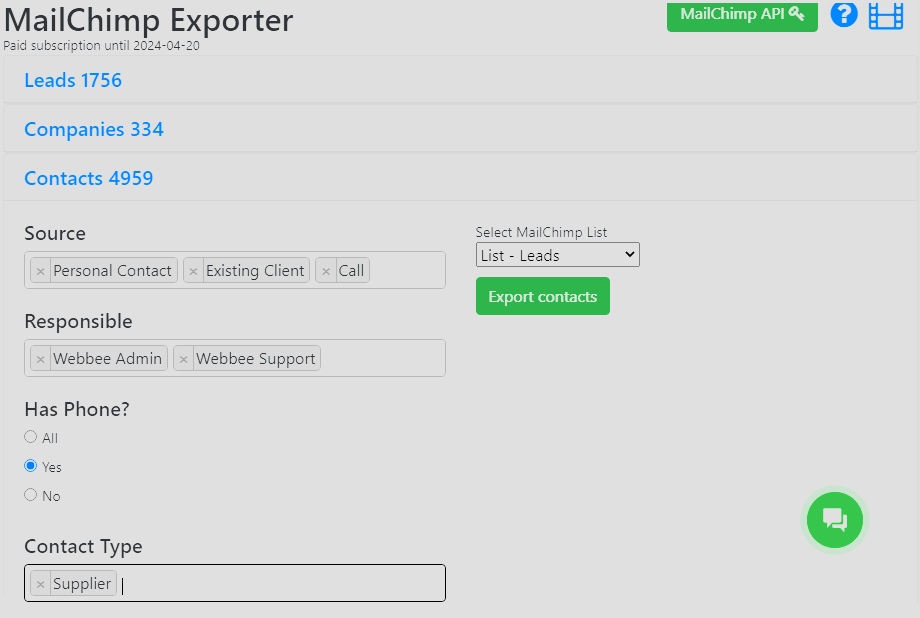Open the green chat bubble widget
Viewport: 920px width, 618px height.
(835, 520)
